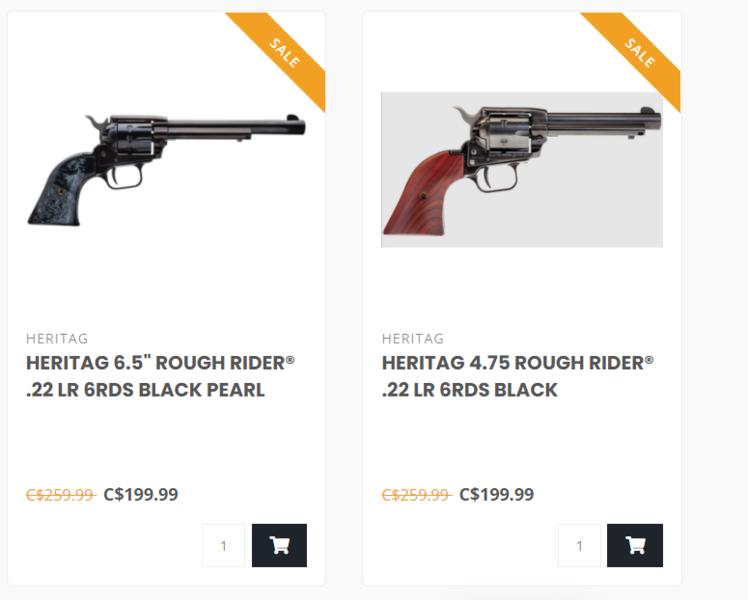Click the HERITAG brand label above the 4.75 revolver
Viewport: 748px width, 600px height.
pyautogui.click(x=412, y=339)
